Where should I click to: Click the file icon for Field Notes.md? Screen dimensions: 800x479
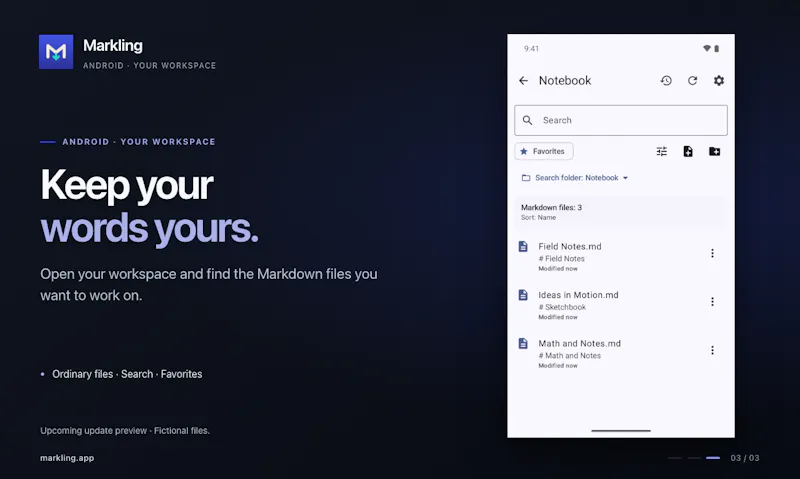tap(523, 246)
